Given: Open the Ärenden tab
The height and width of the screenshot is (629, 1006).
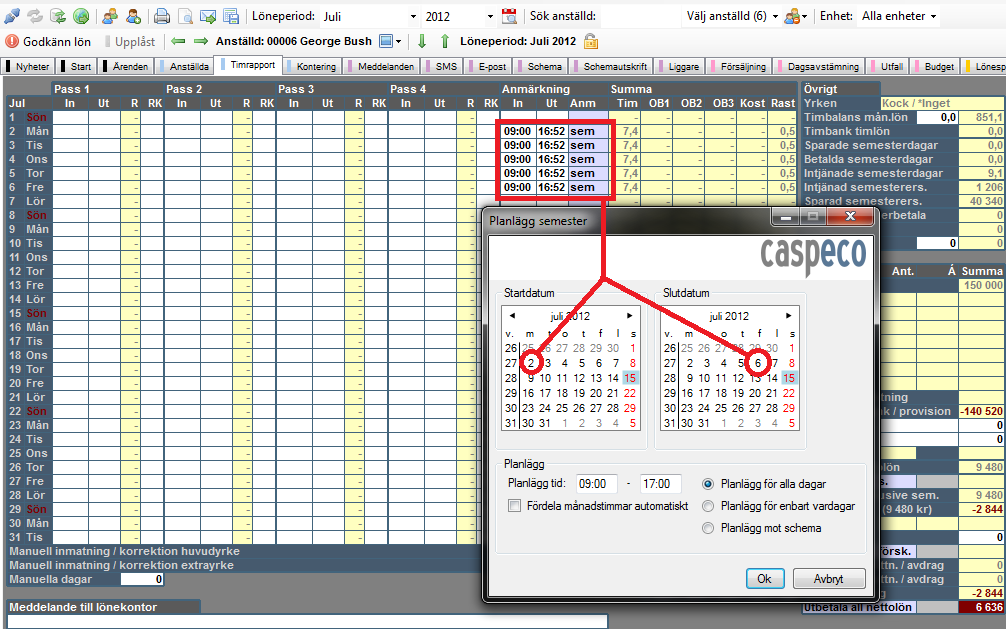Looking at the screenshot, I should [x=126, y=66].
